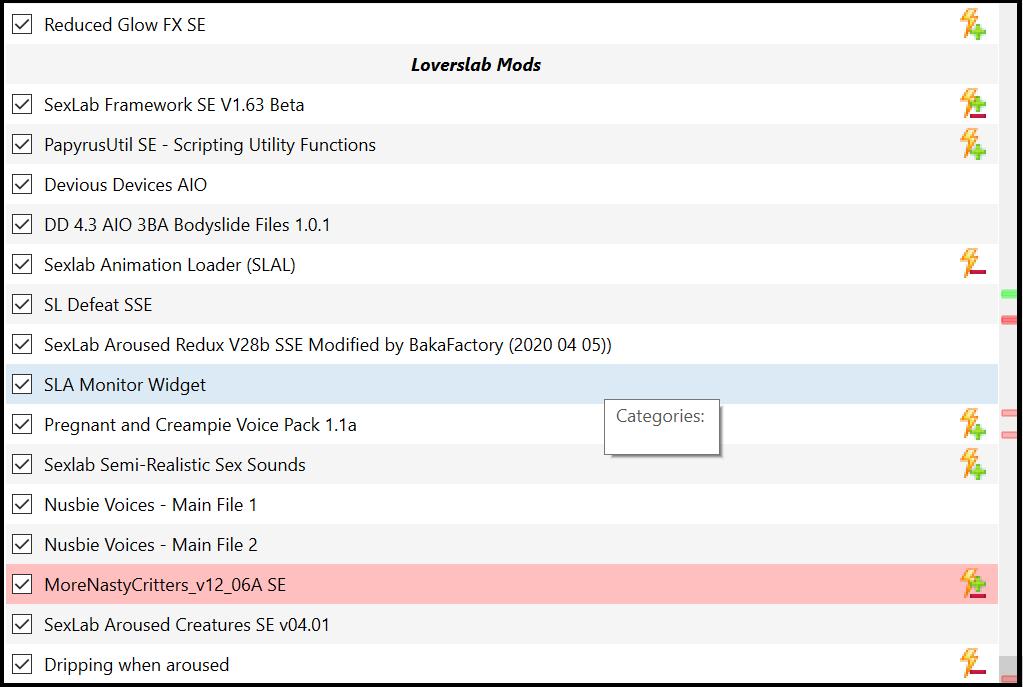The image size is (1023, 687).
Task: Select SexLab Aroused Redux BakaFactory entry
Action: (x=328, y=344)
